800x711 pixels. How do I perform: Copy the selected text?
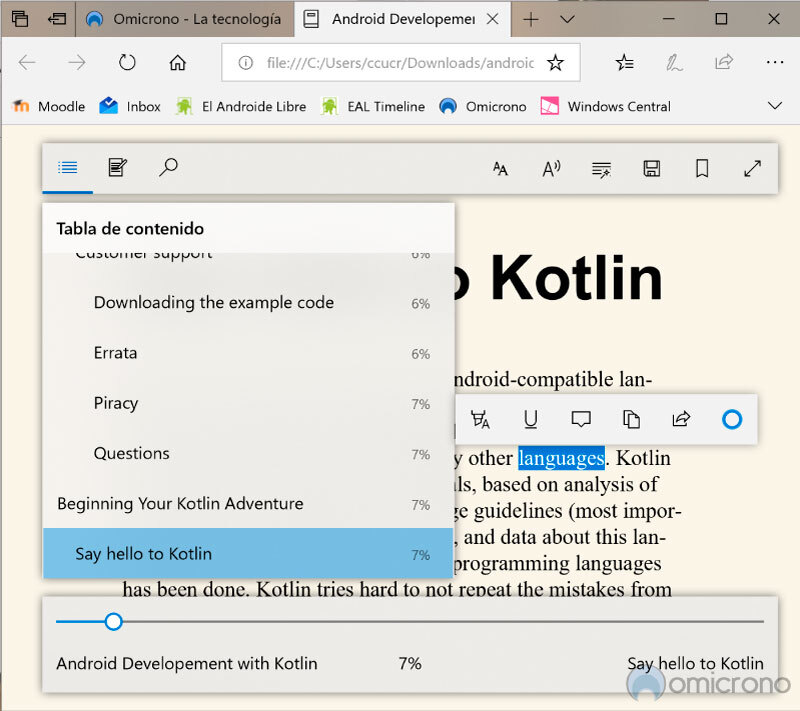point(631,419)
